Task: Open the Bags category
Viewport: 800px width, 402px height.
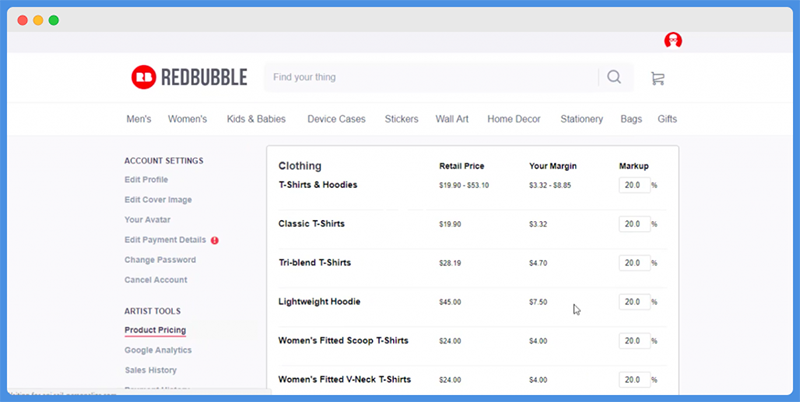Action: click(631, 119)
